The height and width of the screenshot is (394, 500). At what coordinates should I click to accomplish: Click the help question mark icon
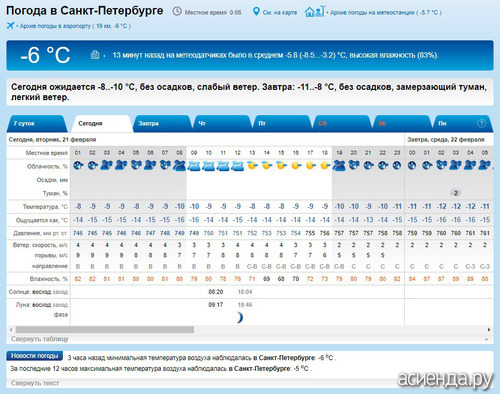click(x=481, y=123)
